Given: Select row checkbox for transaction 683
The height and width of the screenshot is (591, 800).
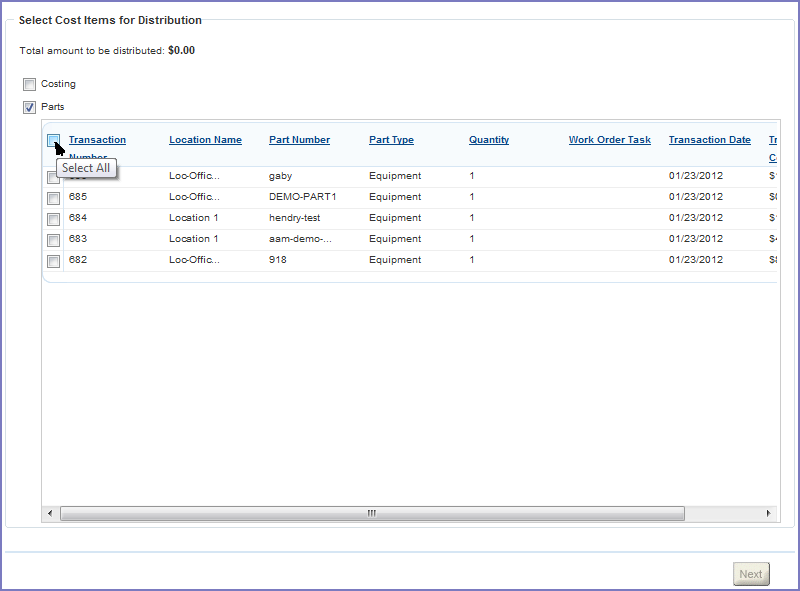Looking at the screenshot, I should [x=53, y=240].
